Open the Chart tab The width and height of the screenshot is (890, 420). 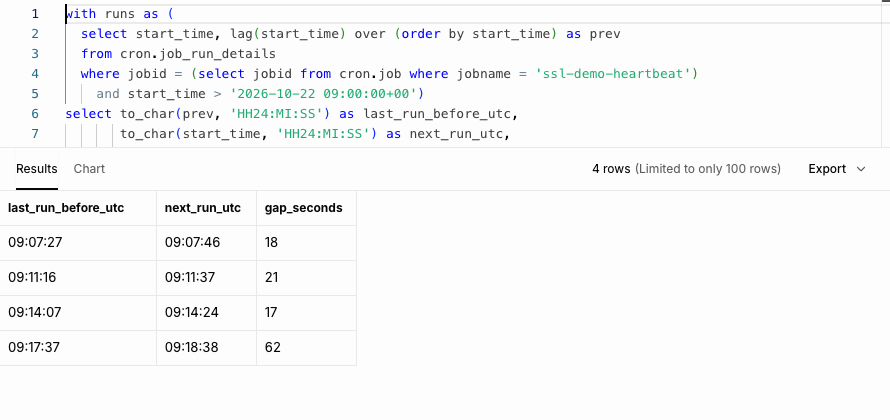coord(89,169)
